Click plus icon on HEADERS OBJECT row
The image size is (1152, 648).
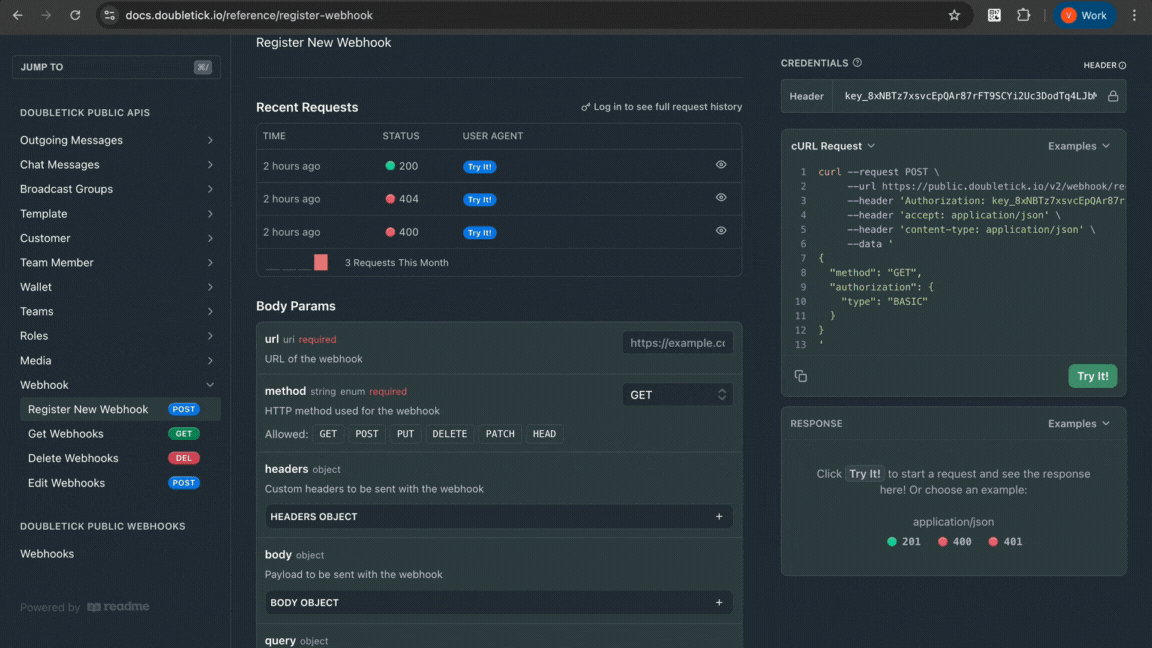[719, 517]
